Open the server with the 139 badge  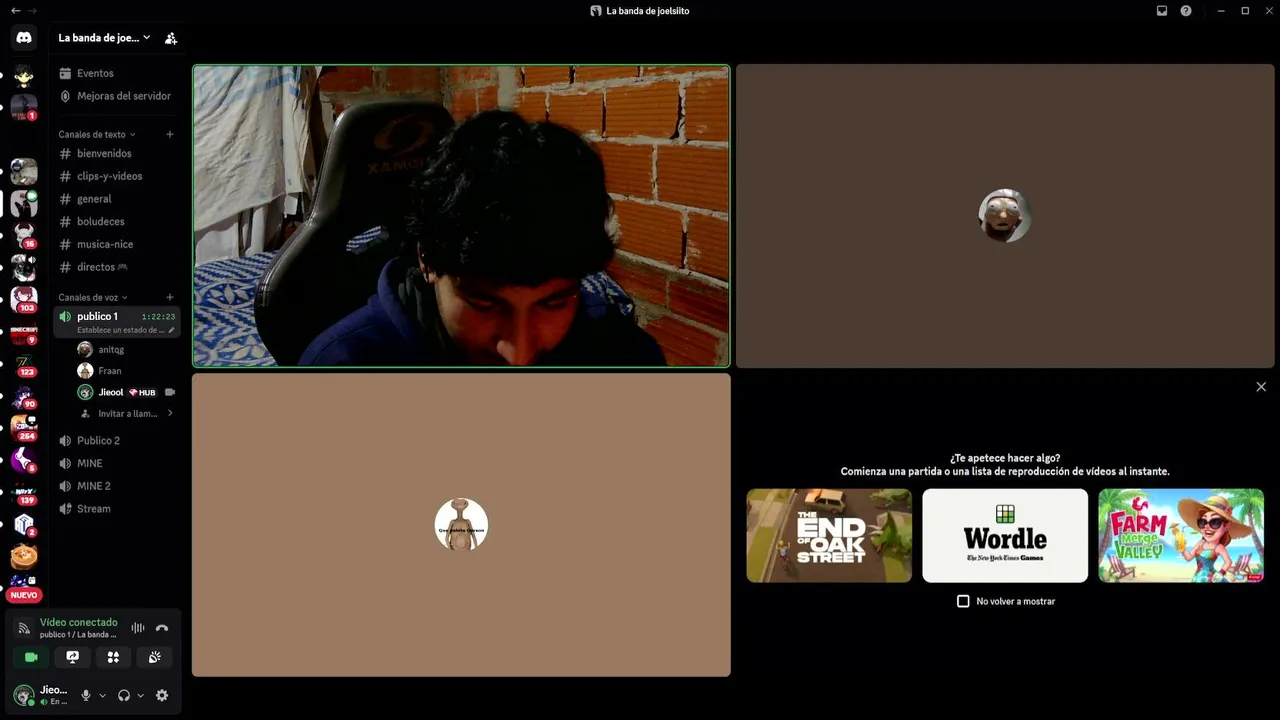click(x=24, y=491)
